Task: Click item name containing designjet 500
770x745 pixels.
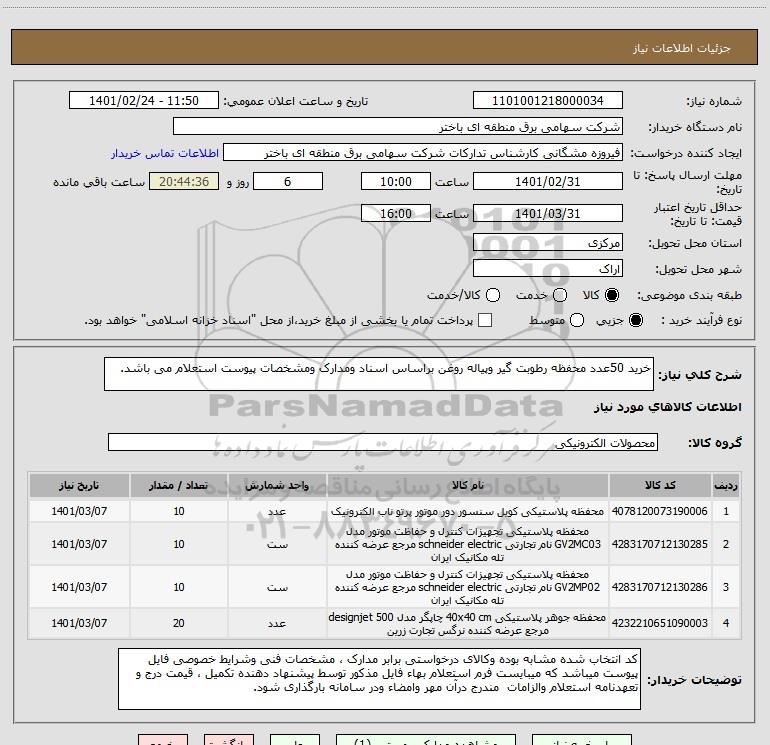Action: (468, 623)
